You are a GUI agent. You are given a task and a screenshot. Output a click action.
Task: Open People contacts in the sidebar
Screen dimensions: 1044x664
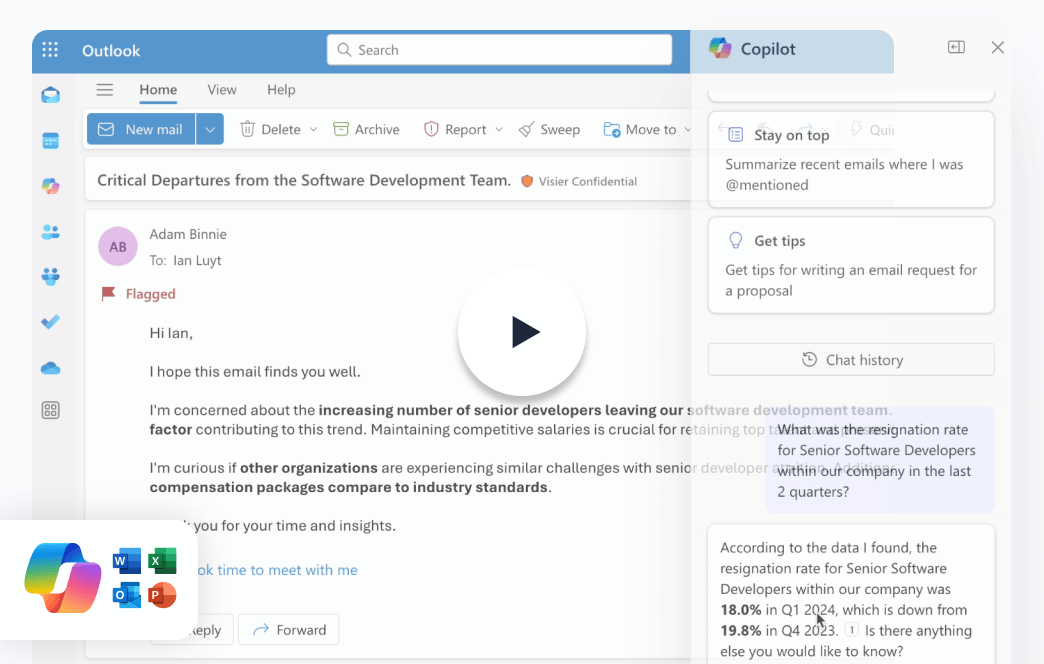click(x=50, y=232)
